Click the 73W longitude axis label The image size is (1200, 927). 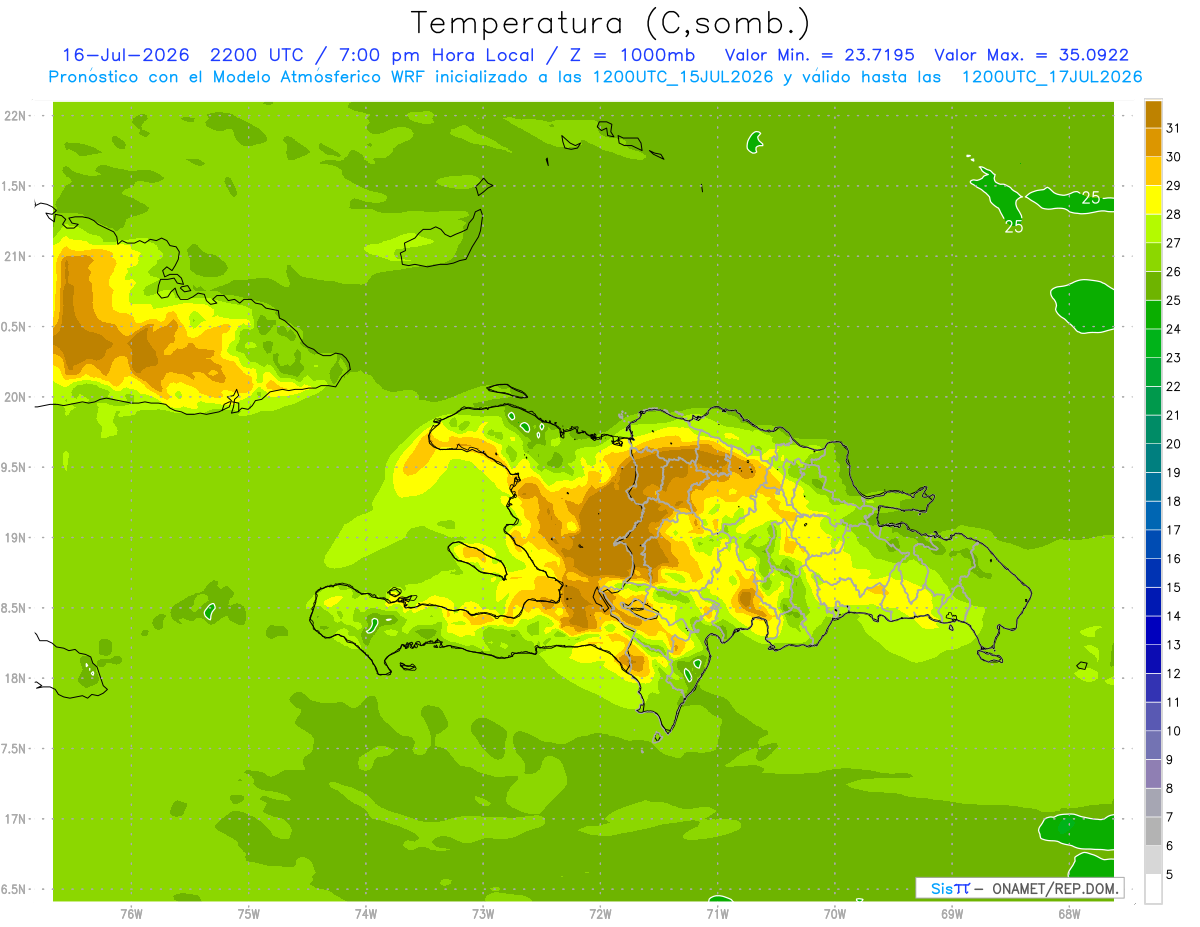(483, 914)
